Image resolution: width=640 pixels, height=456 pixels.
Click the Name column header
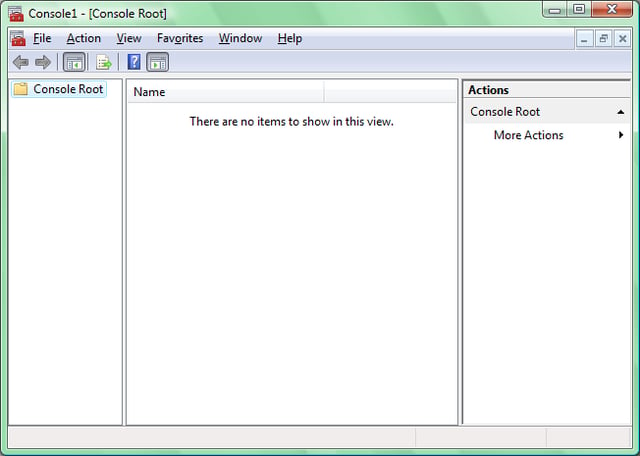coord(226,92)
